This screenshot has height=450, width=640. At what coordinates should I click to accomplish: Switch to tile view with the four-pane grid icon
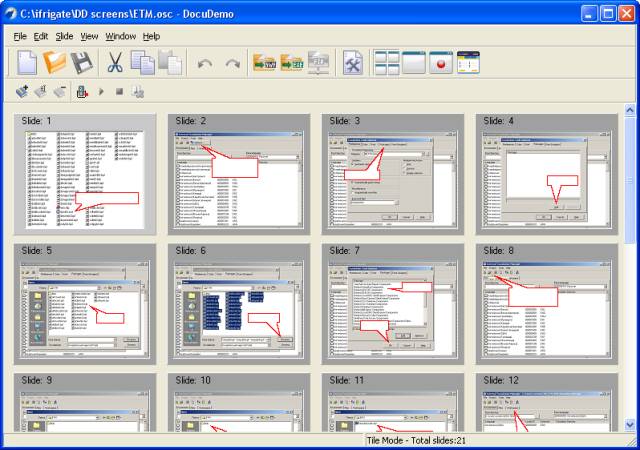(387, 63)
